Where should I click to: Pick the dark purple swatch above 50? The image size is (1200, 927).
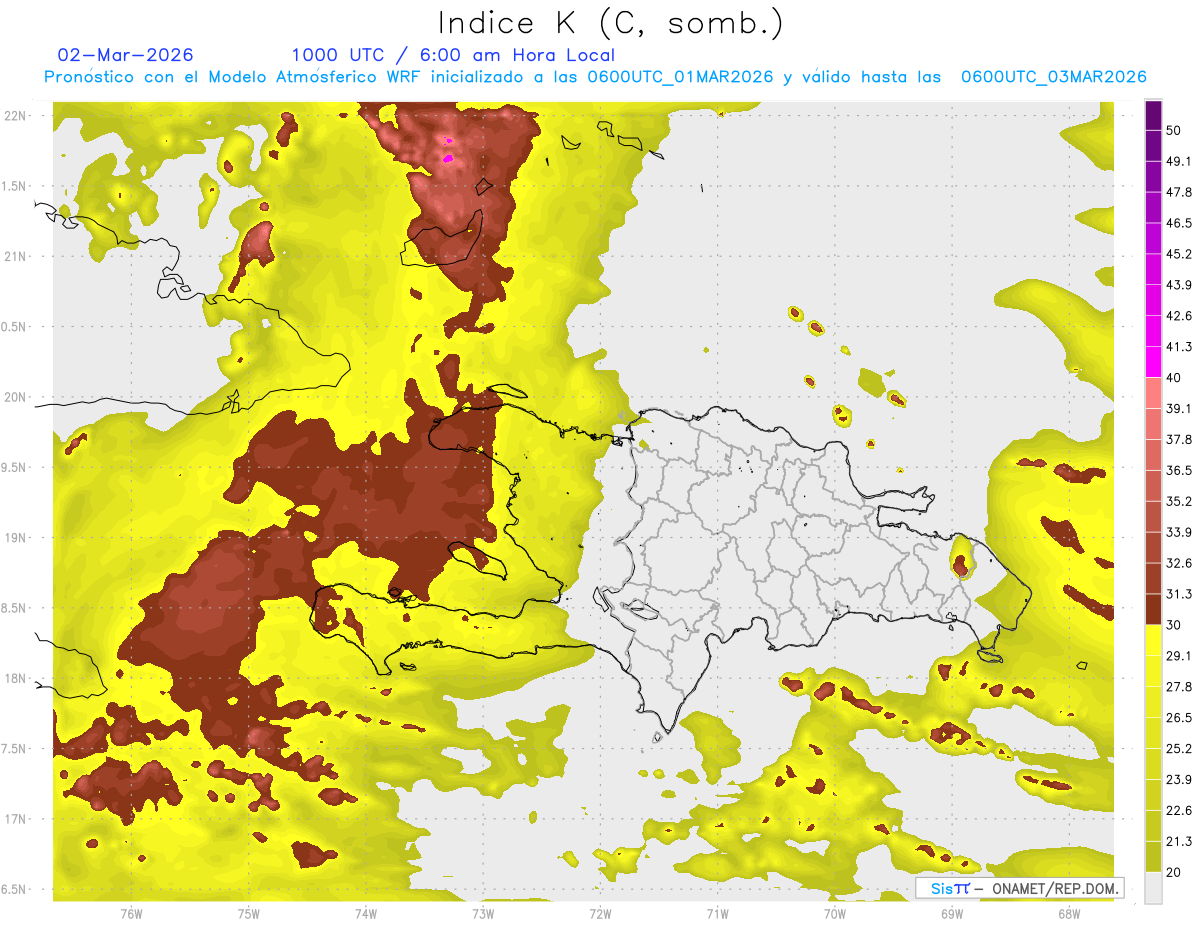pyautogui.click(x=1153, y=115)
